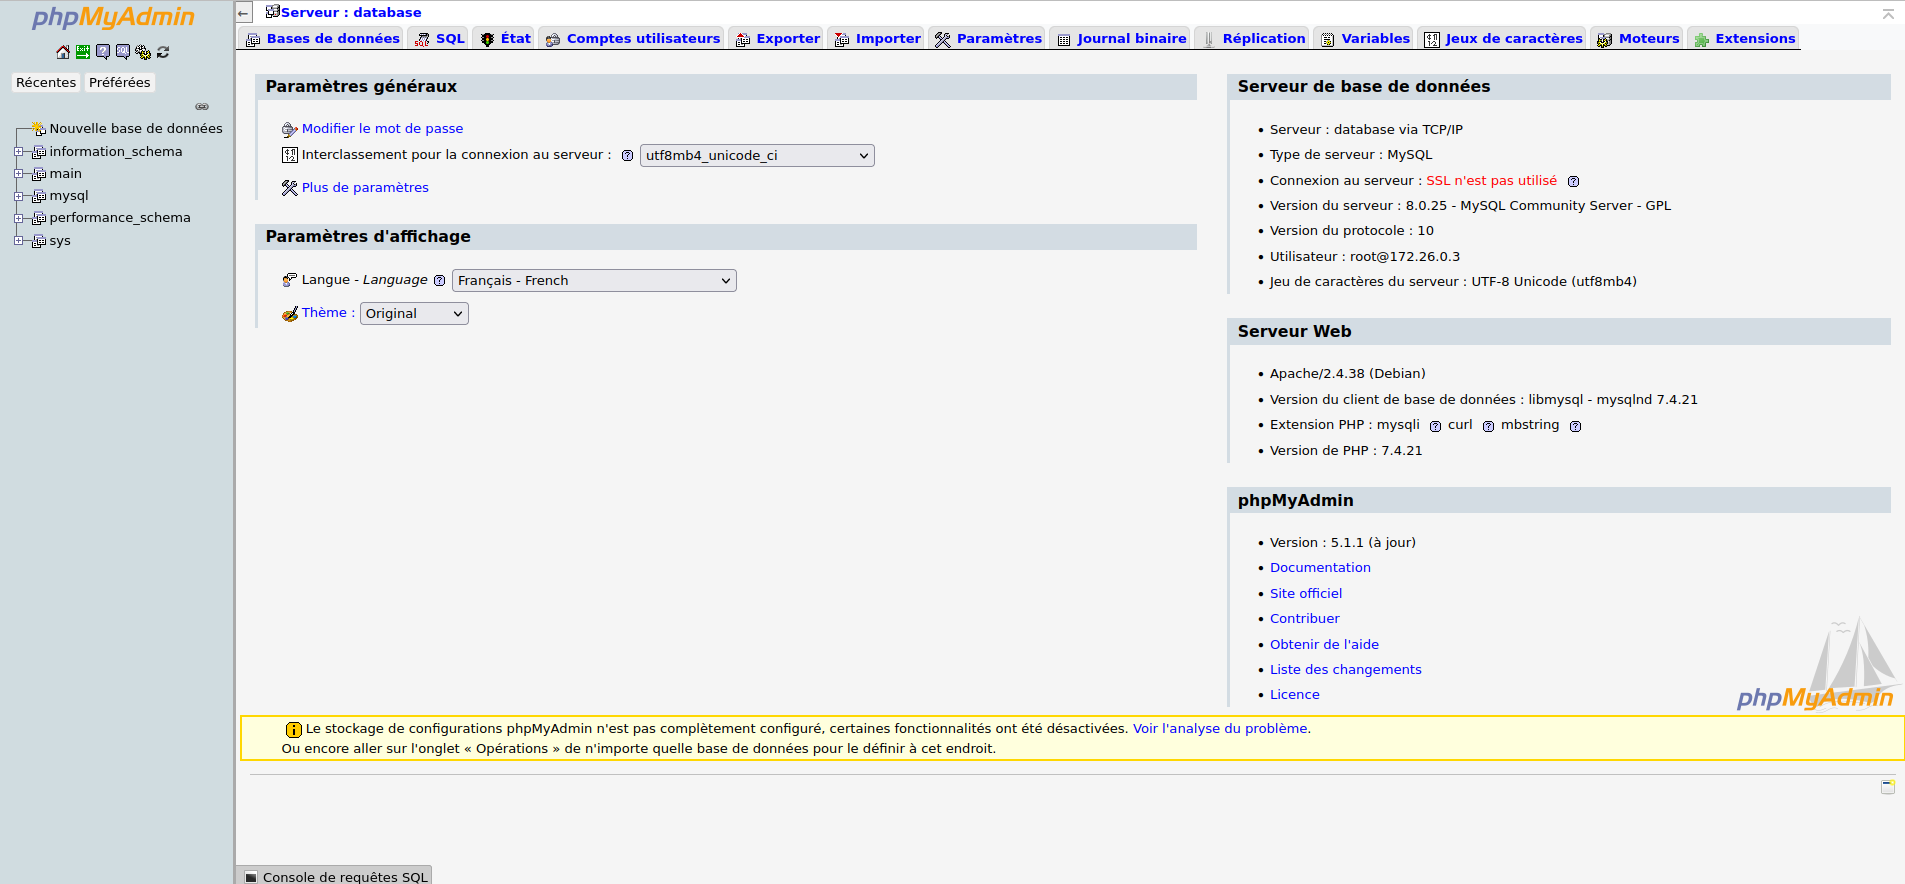Go to phpMyAdmin home via house icon
The image size is (1905, 884).
[63, 52]
